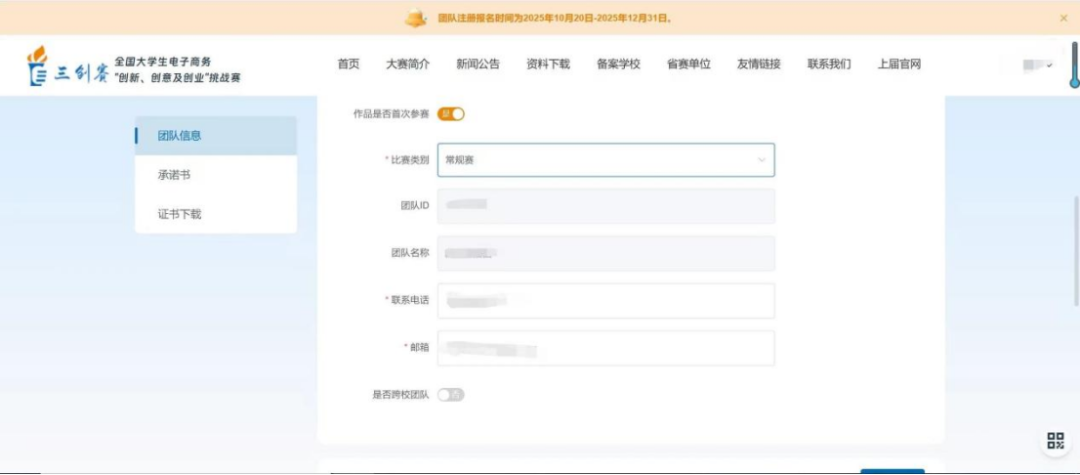The width and height of the screenshot is (1080, 475).
Task: Expand the 比赛类别 dropdown
Action: pyautogui.click(x=605, y=160)
